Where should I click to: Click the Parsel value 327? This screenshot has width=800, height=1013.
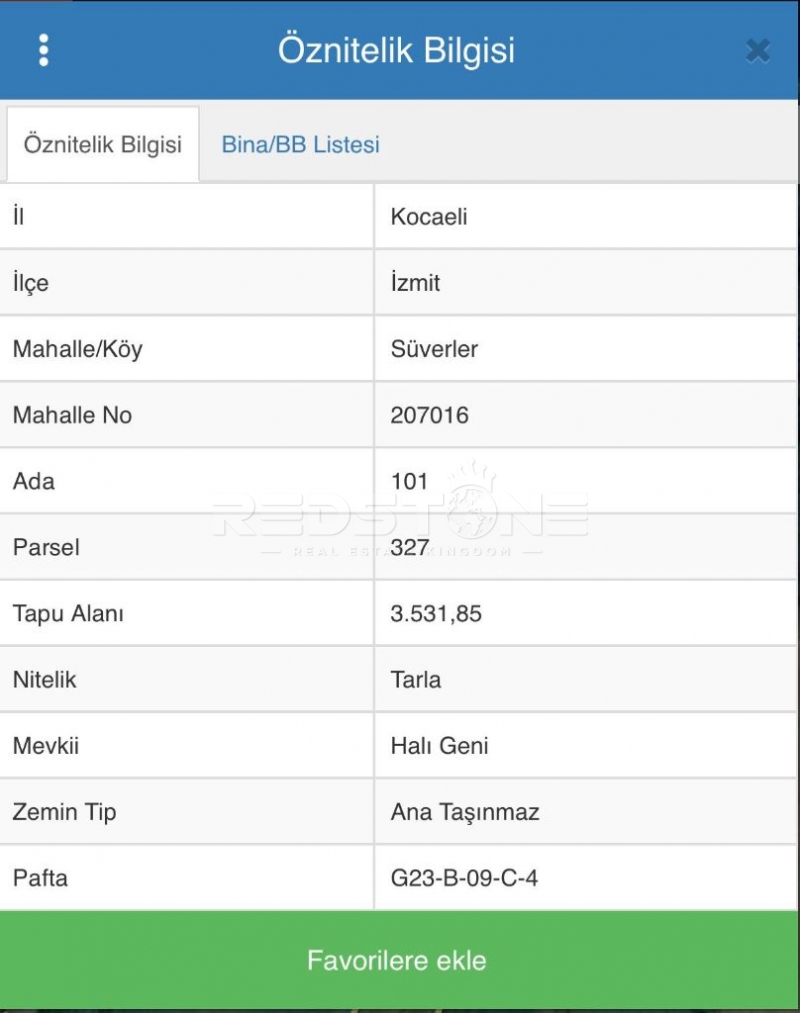tap(410, 547)
